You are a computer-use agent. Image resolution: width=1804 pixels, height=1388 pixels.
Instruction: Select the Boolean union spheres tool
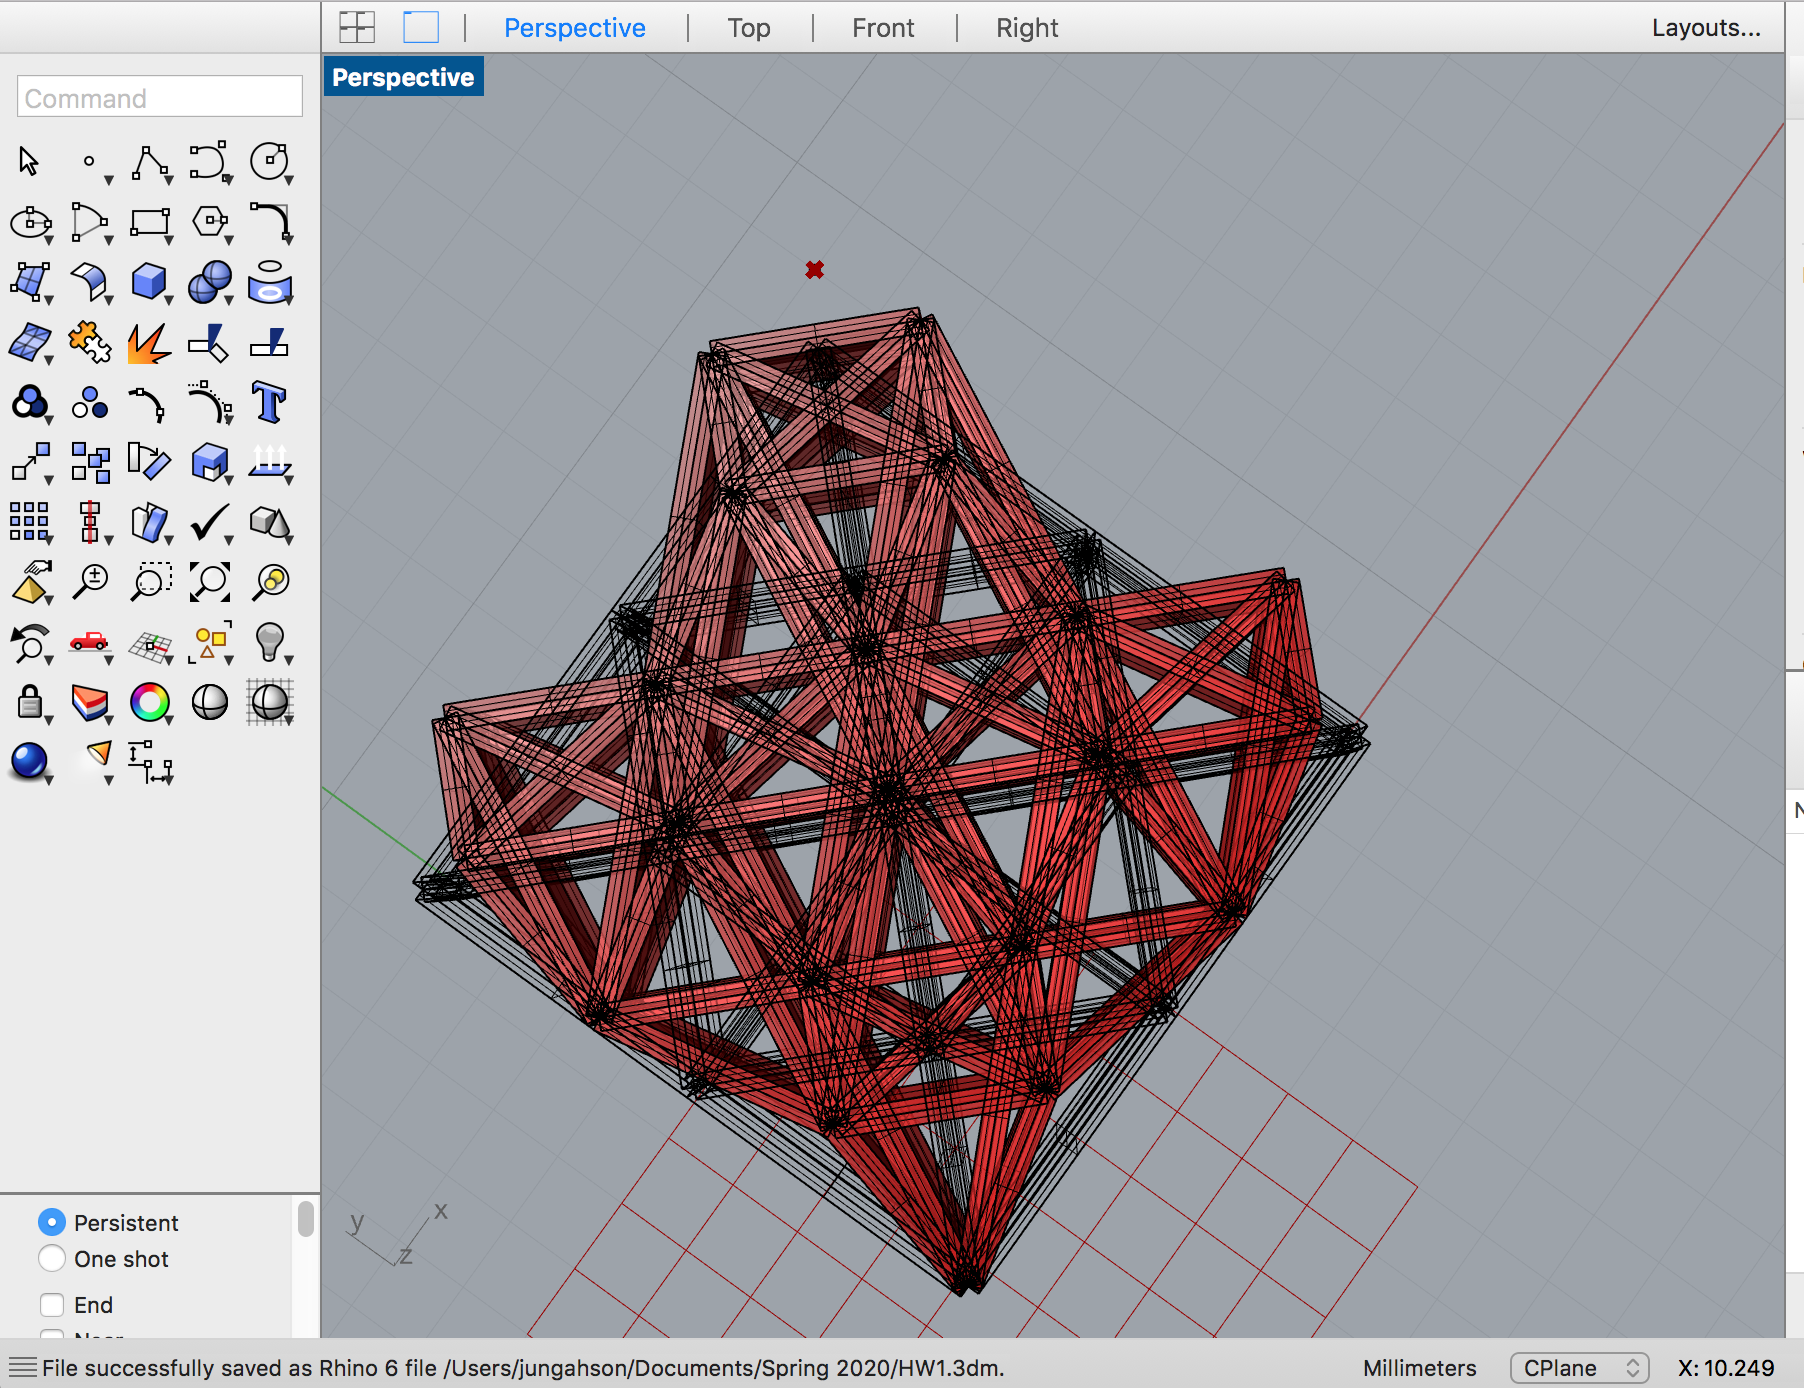coord(210,282)
